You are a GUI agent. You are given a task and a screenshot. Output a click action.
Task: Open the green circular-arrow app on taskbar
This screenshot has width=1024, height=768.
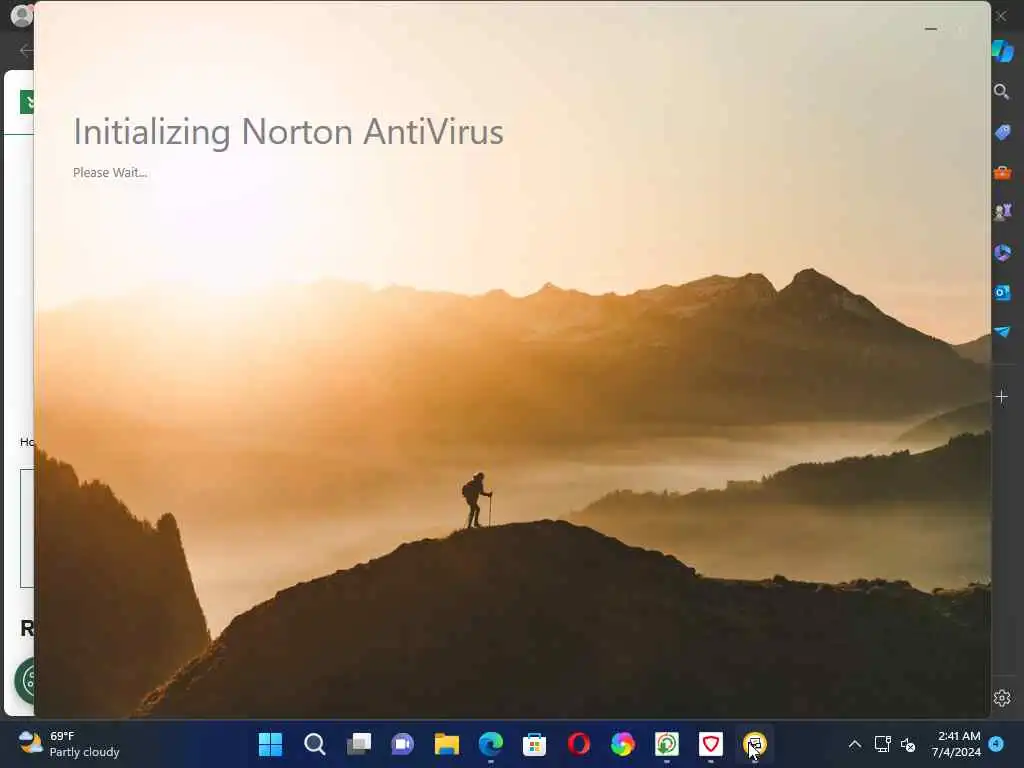point(667,744)
